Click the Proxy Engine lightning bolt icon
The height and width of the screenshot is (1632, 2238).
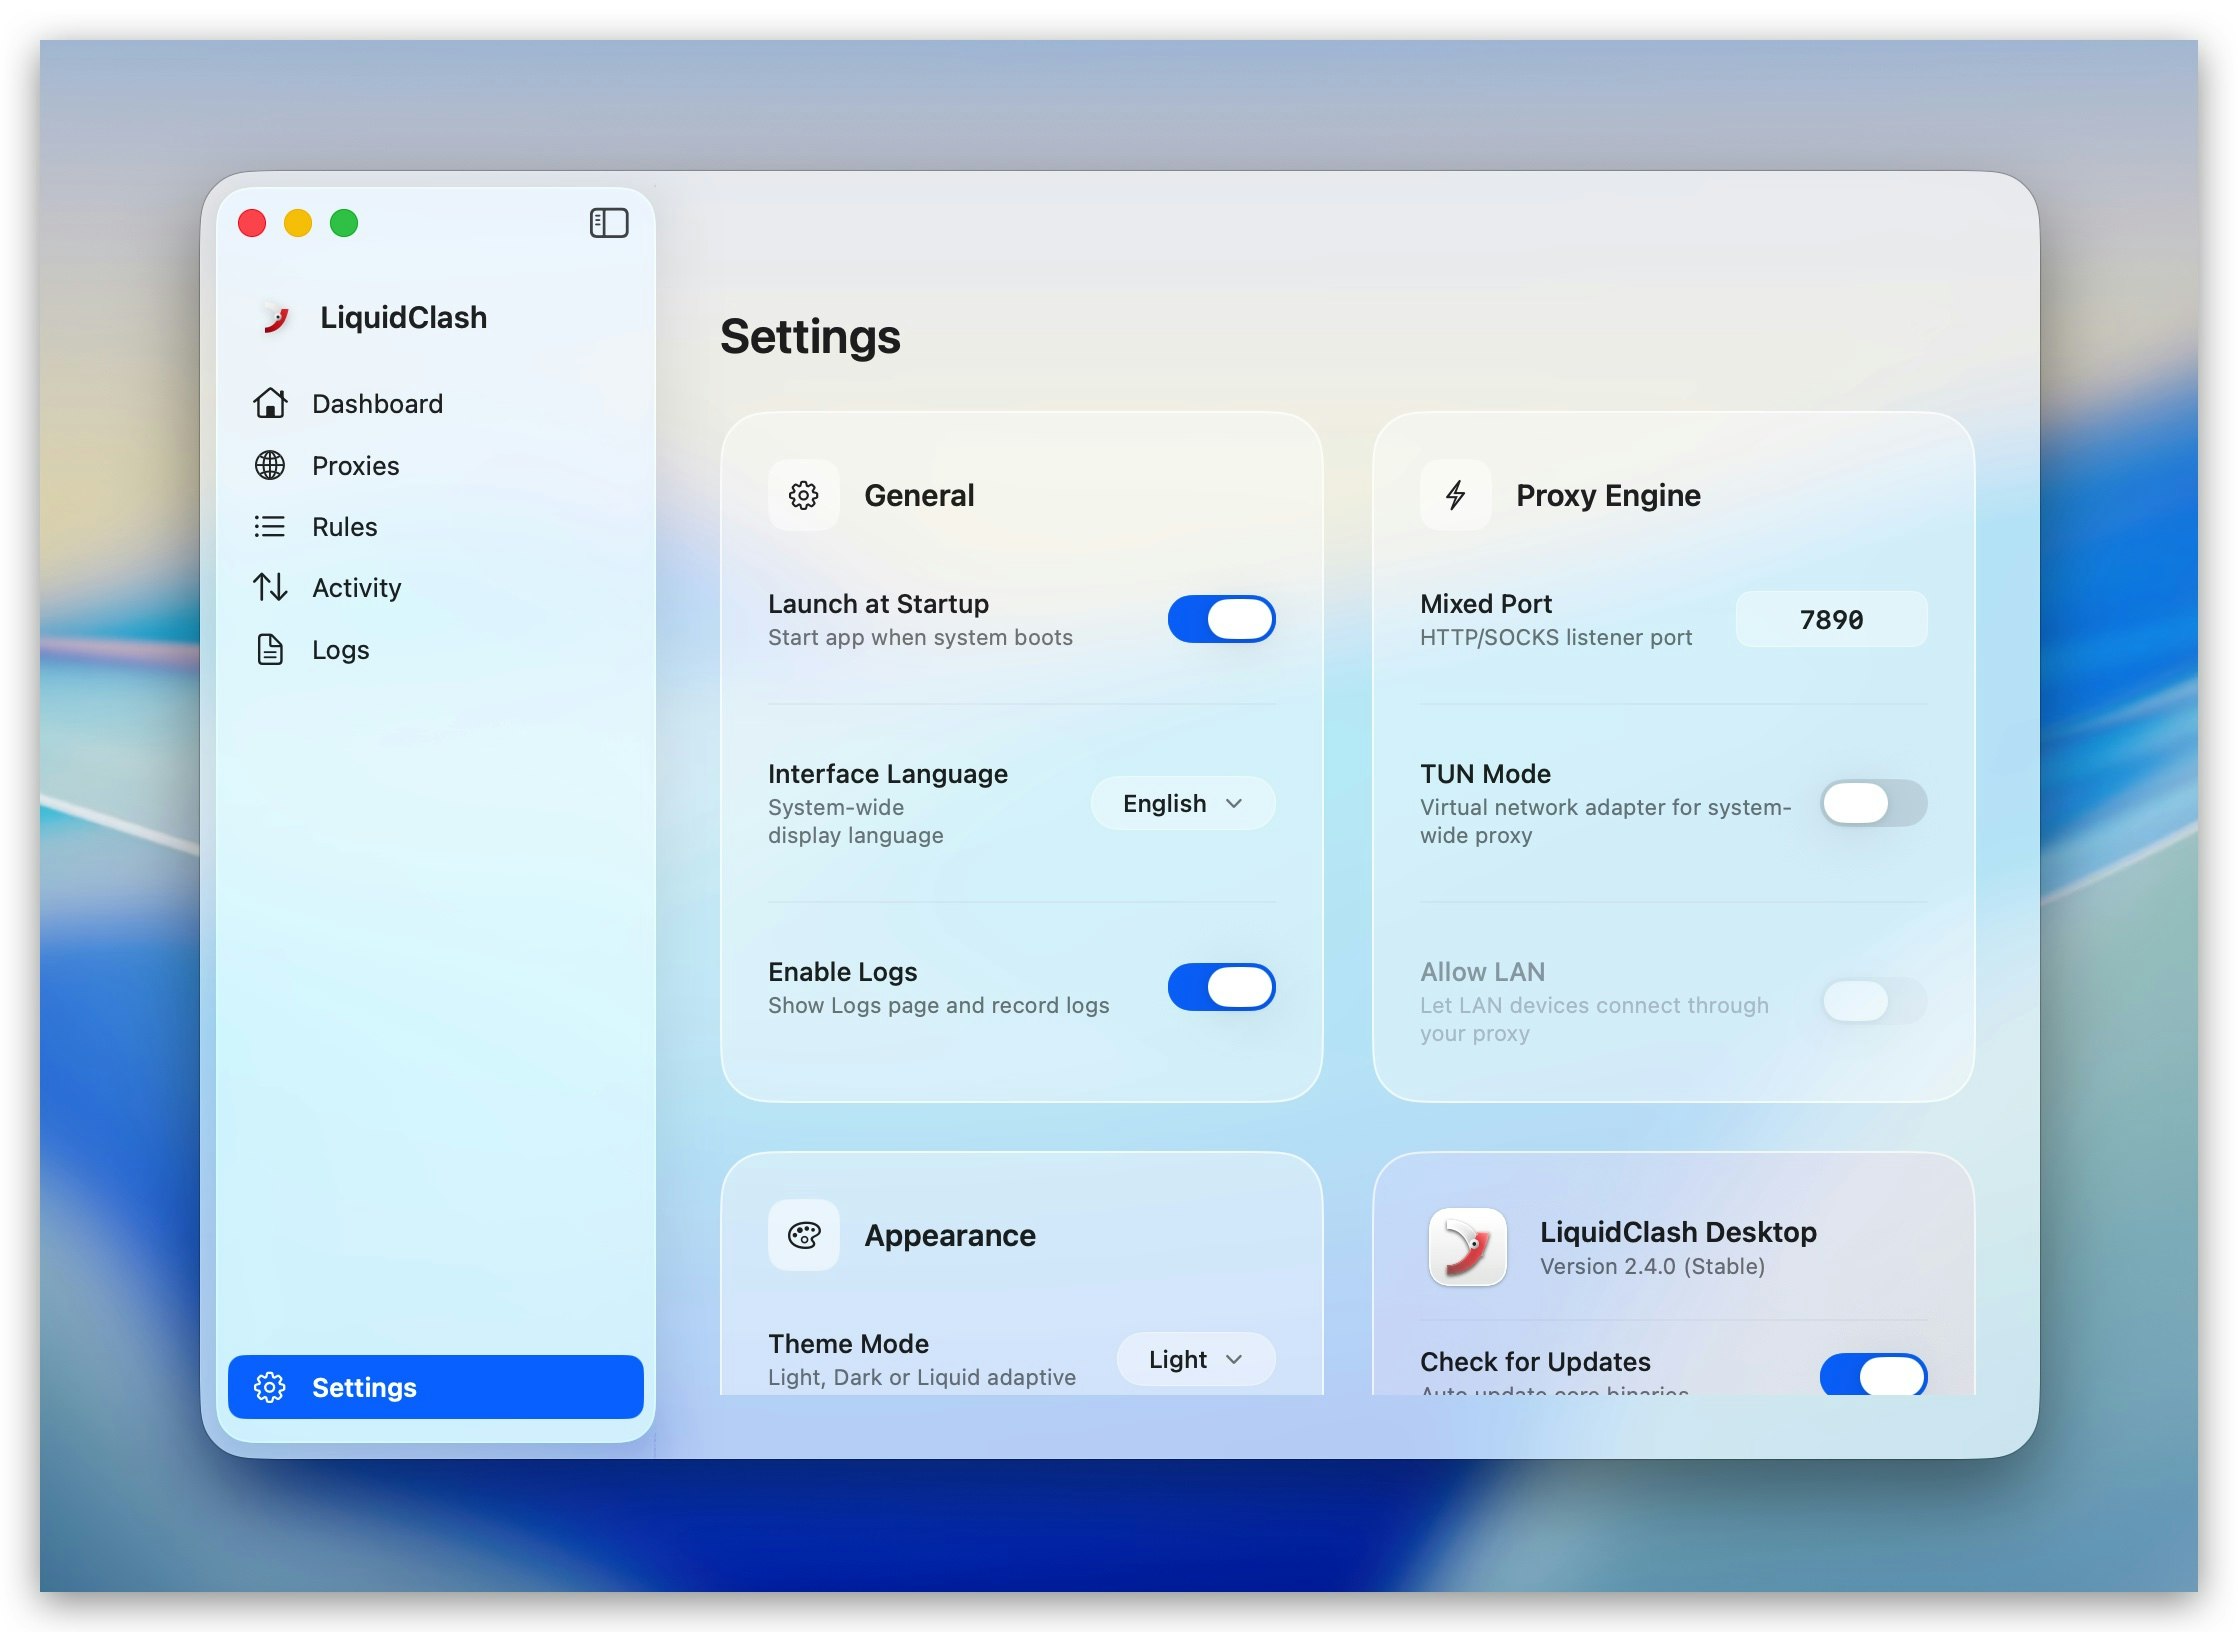point(1455,495)
